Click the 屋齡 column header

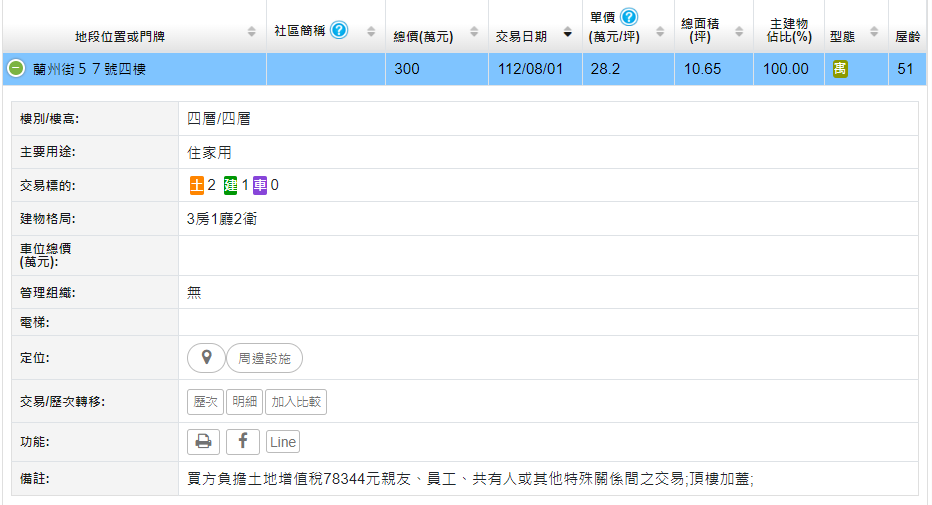(908, 37)
